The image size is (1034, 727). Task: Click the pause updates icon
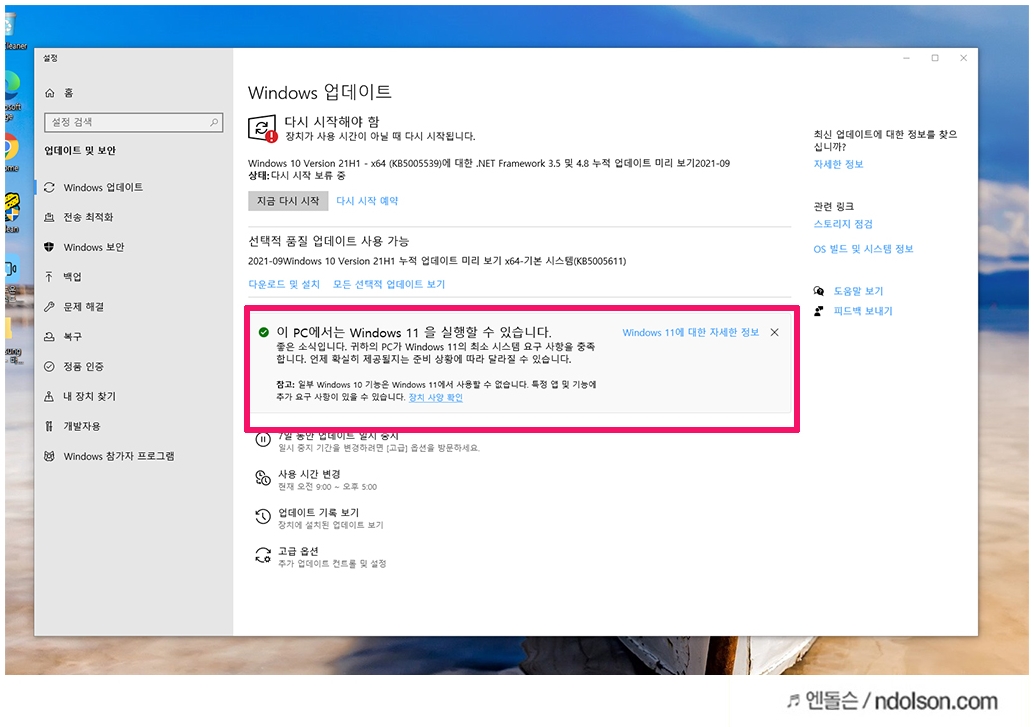pos(263,440)
